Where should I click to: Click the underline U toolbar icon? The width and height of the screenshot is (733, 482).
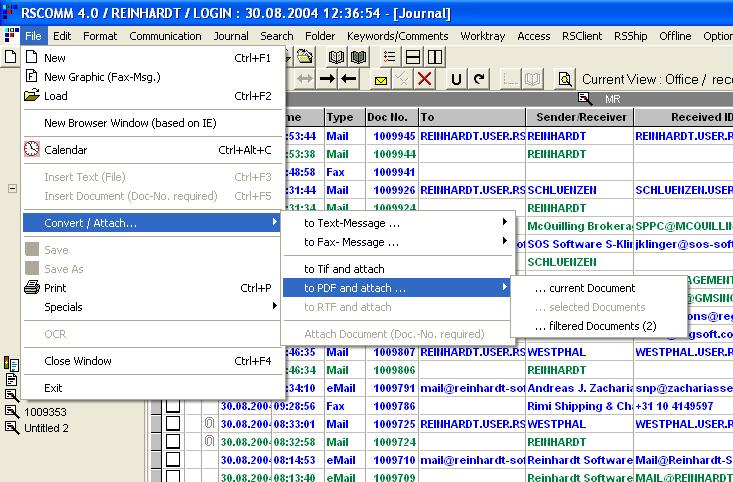tap(457, 79)
